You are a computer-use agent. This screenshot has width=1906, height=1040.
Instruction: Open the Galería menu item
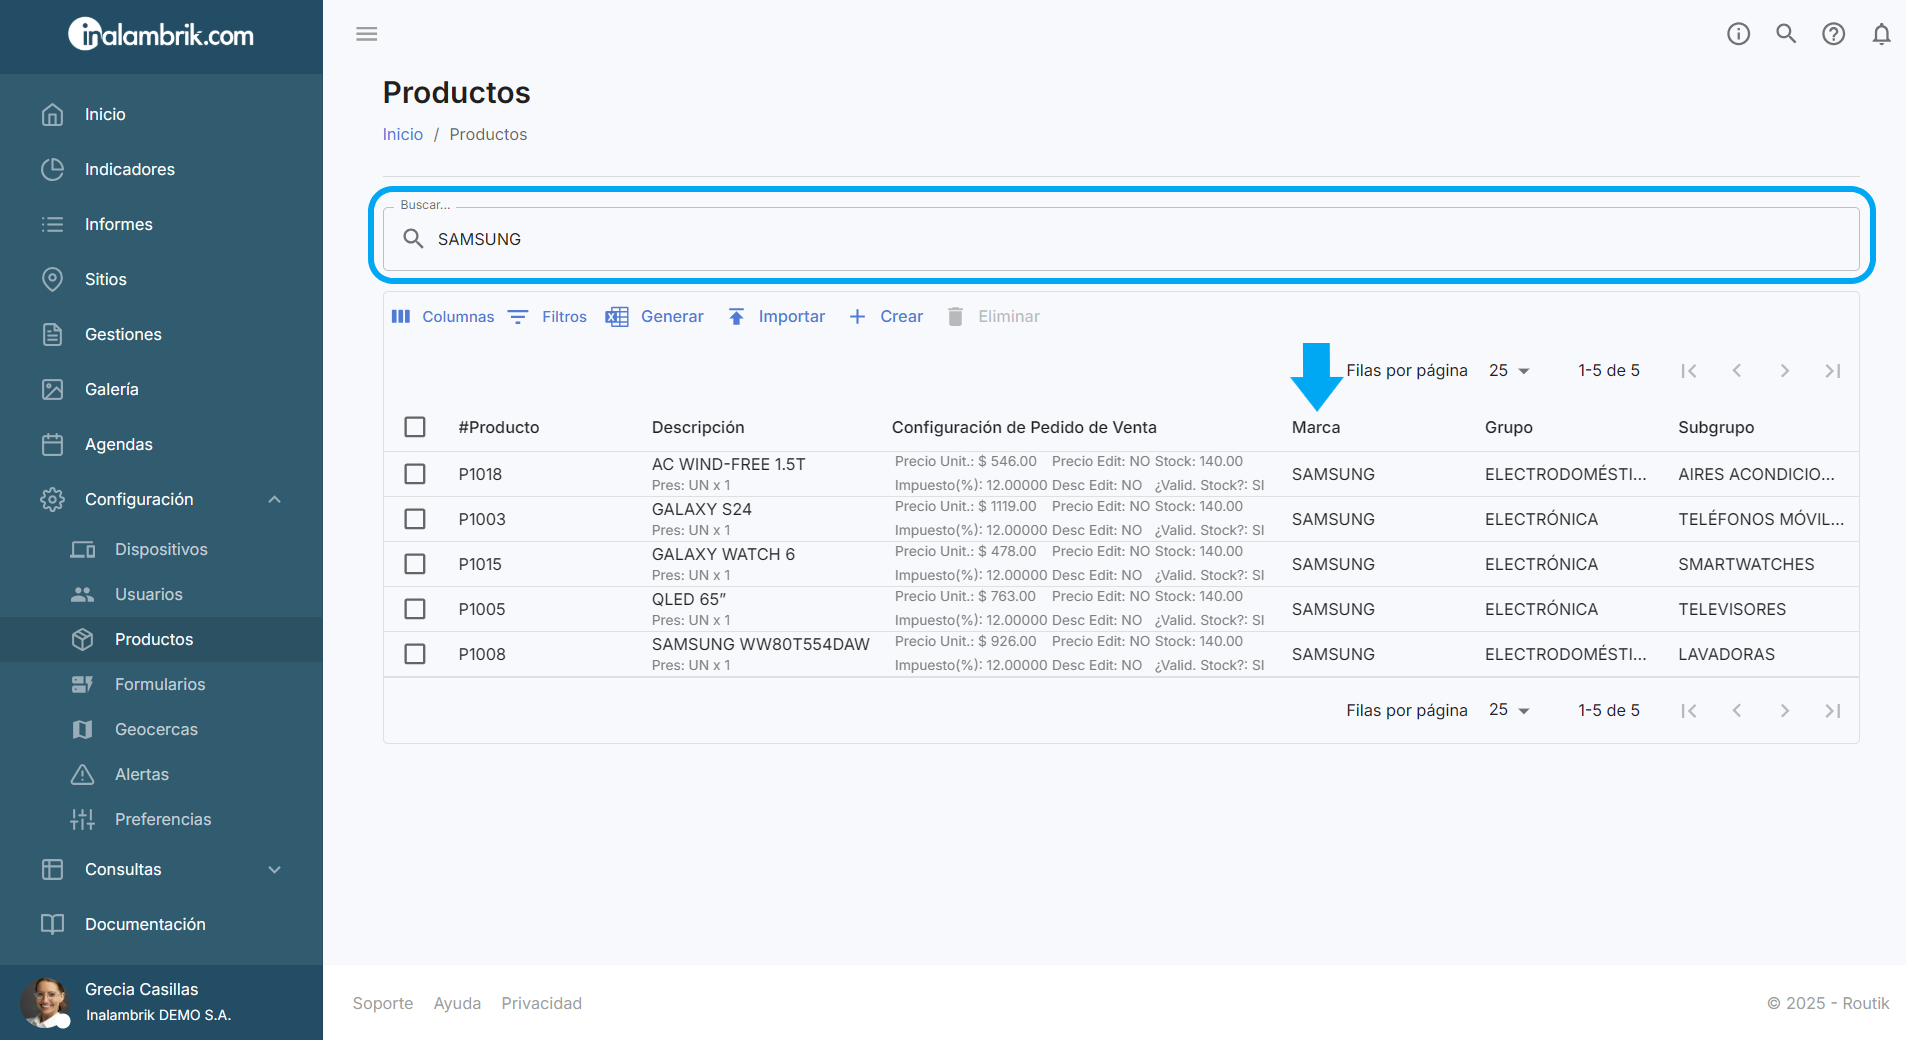pyautogui.click(x=161, y=389)
